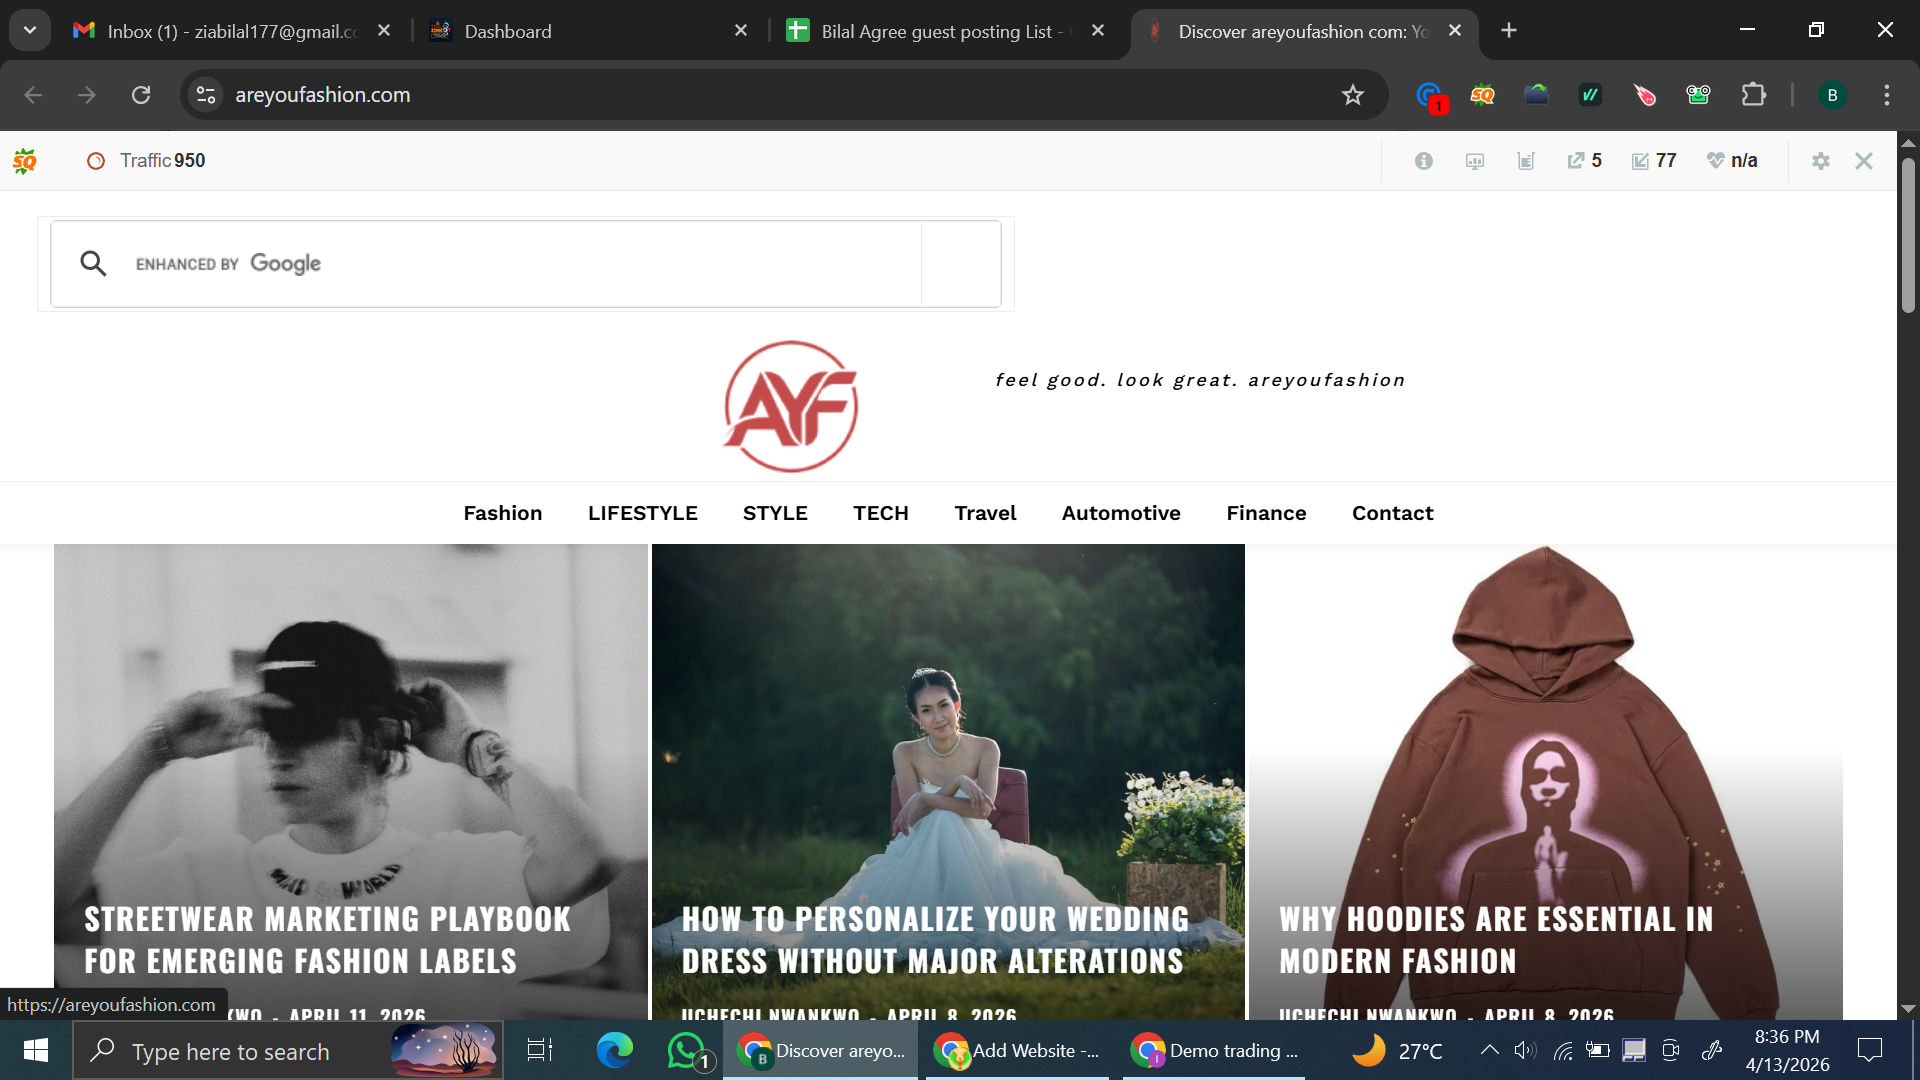Open Chrome three-dot menu

tap(1886, 95)
